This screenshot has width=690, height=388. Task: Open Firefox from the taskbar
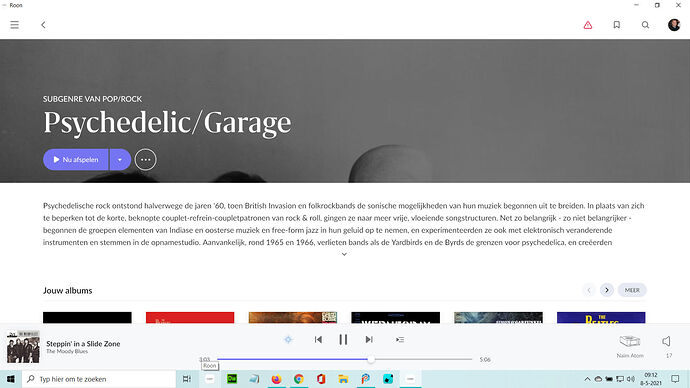point(276,379)
